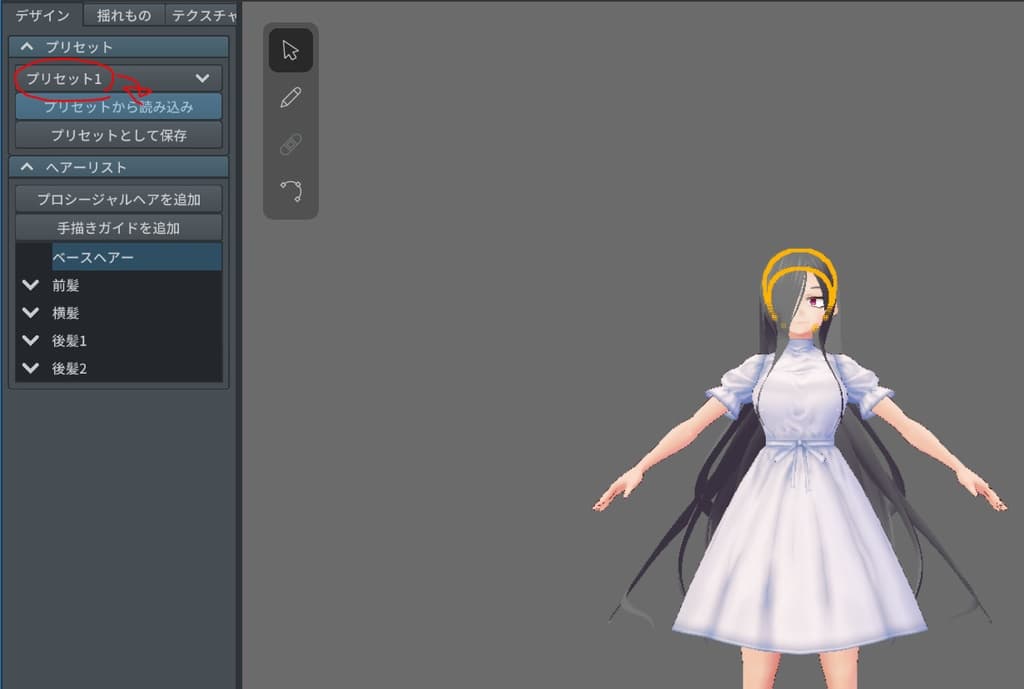
Task: Click the プリセットから読み込み button
Action: [x=118, y=107]
